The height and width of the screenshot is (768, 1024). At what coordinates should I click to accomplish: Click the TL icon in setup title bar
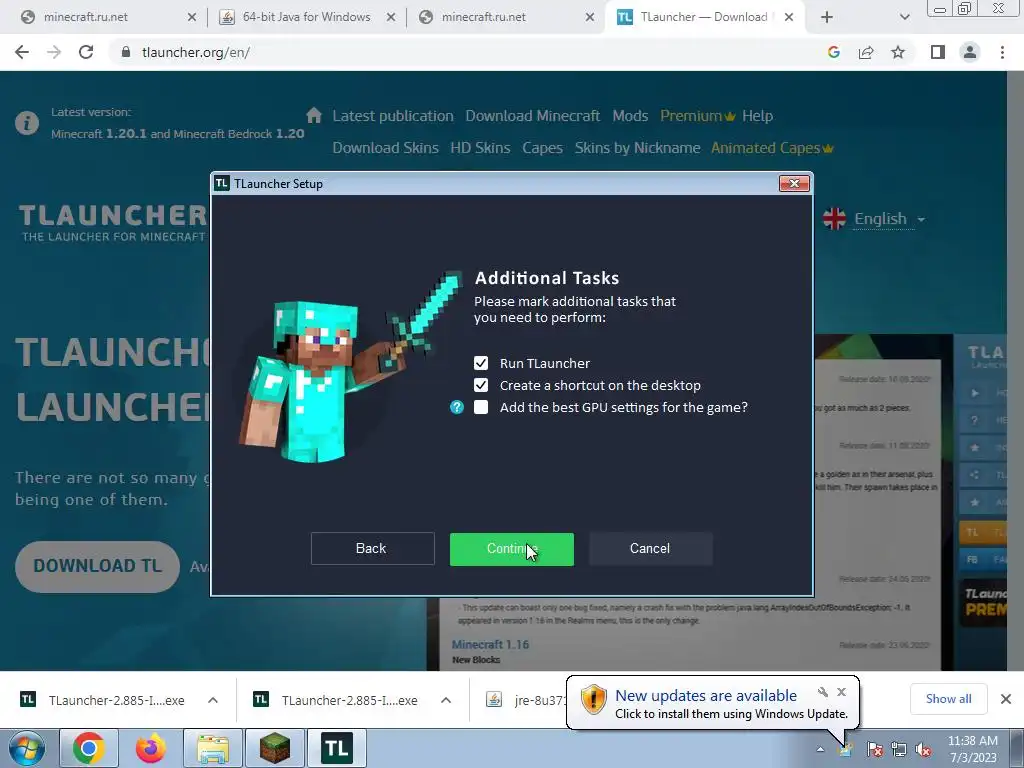coord(222,184)
